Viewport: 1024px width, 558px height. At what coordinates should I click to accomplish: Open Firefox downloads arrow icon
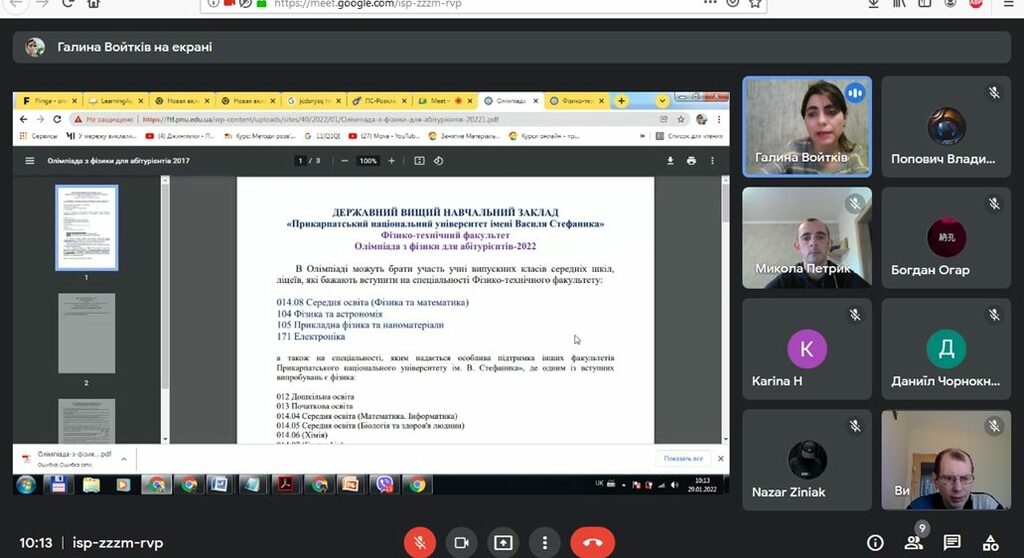click(x=873, y=4)
